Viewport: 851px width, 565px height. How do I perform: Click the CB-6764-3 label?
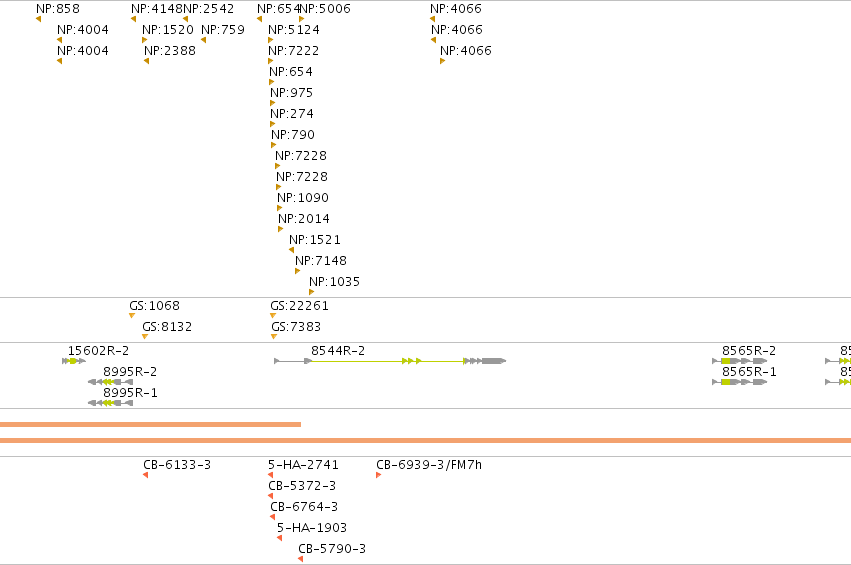click(x=304, y=506)
